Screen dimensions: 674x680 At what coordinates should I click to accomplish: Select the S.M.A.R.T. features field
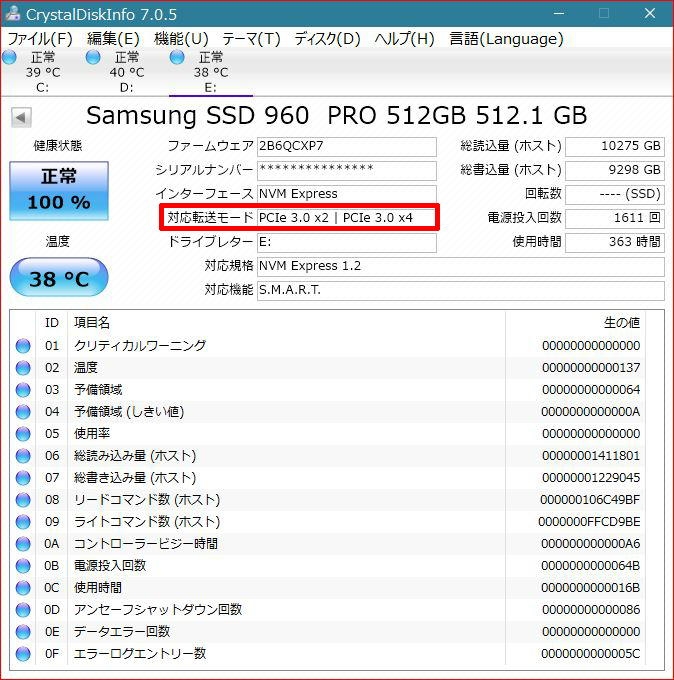pyautogui.click(x=461, y=290)
